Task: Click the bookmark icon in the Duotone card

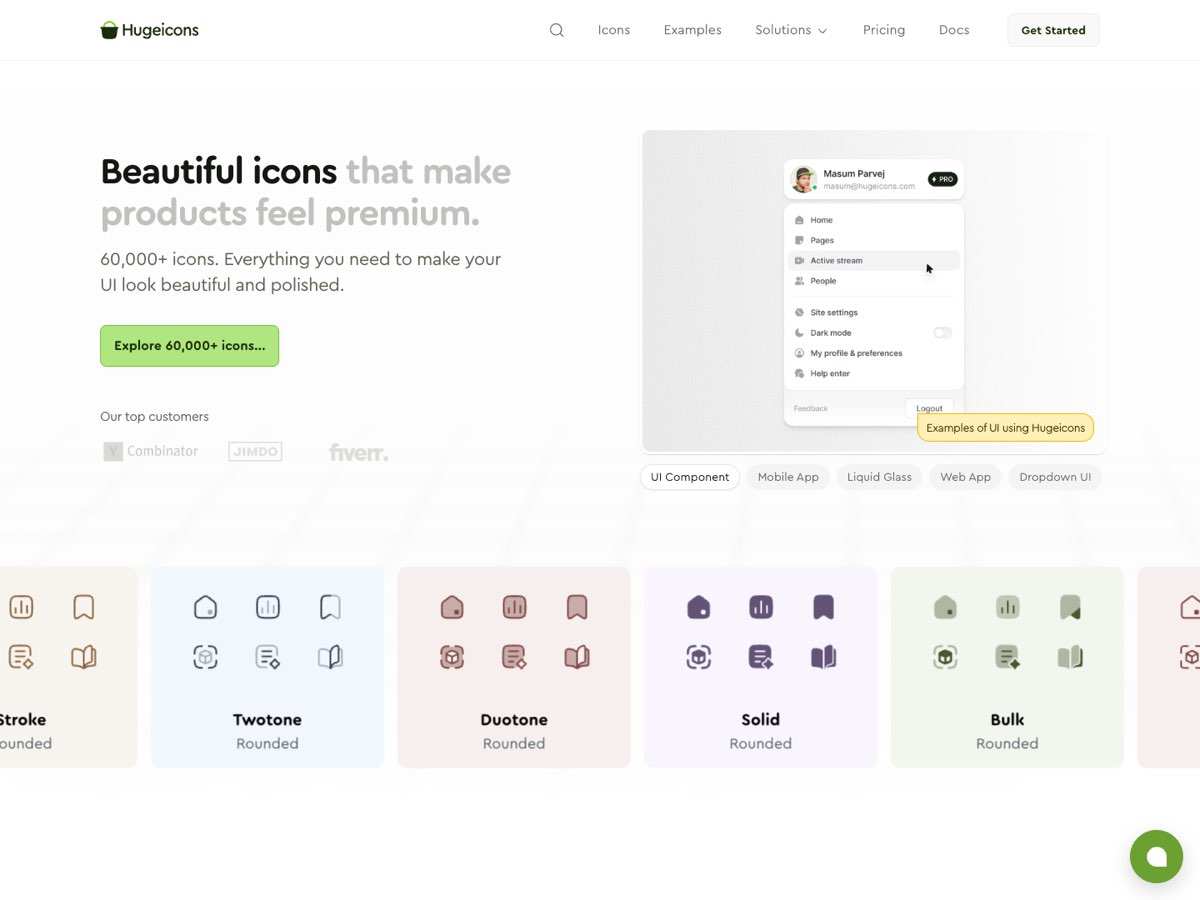Action: pos(577,607)
